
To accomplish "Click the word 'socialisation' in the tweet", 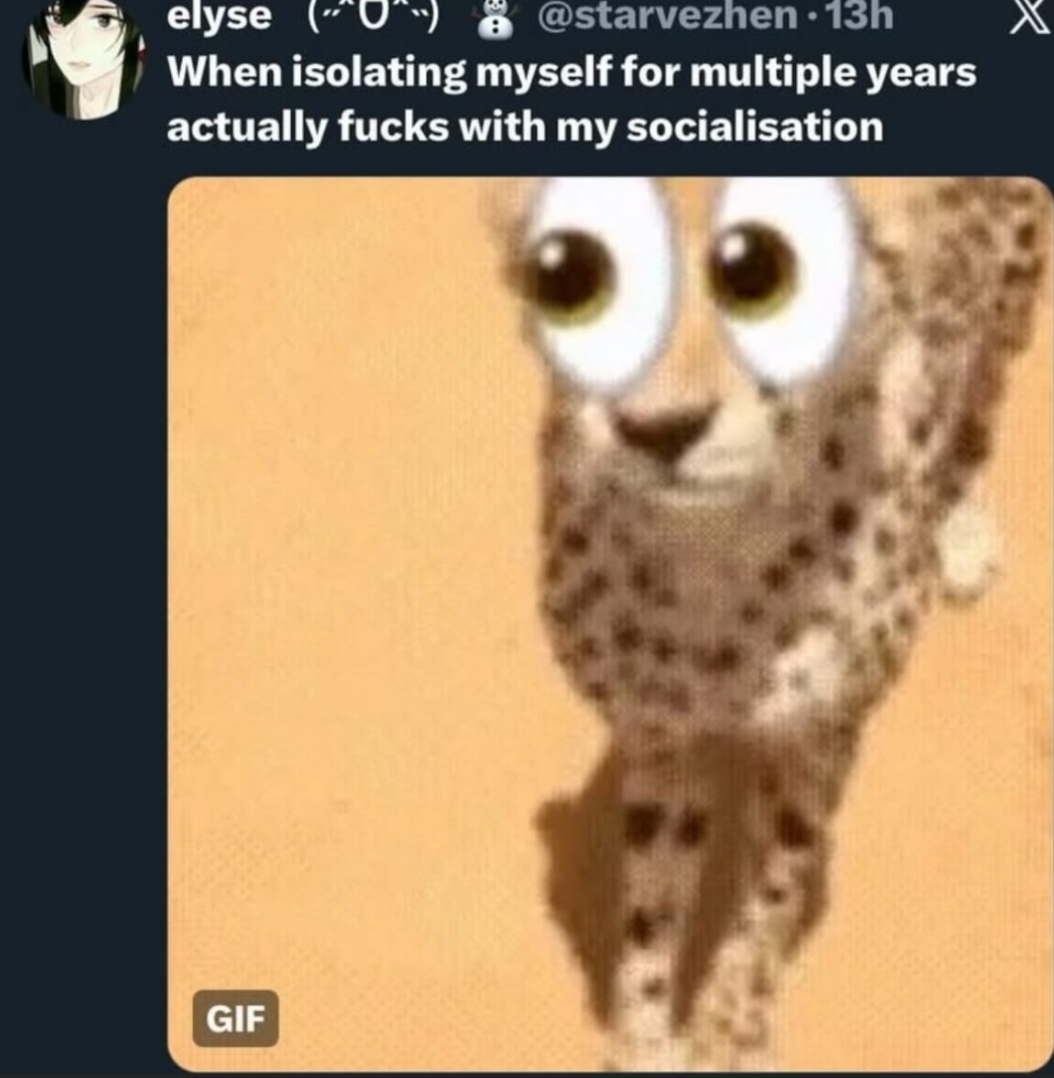I will point(755,127).
